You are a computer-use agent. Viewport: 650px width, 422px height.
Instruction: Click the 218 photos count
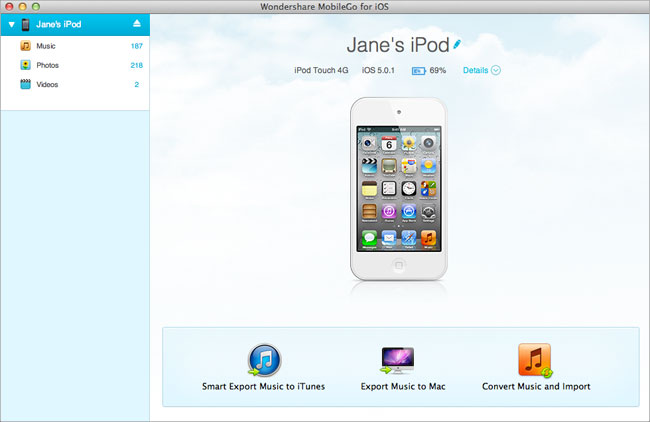click(x=137, y=65)
